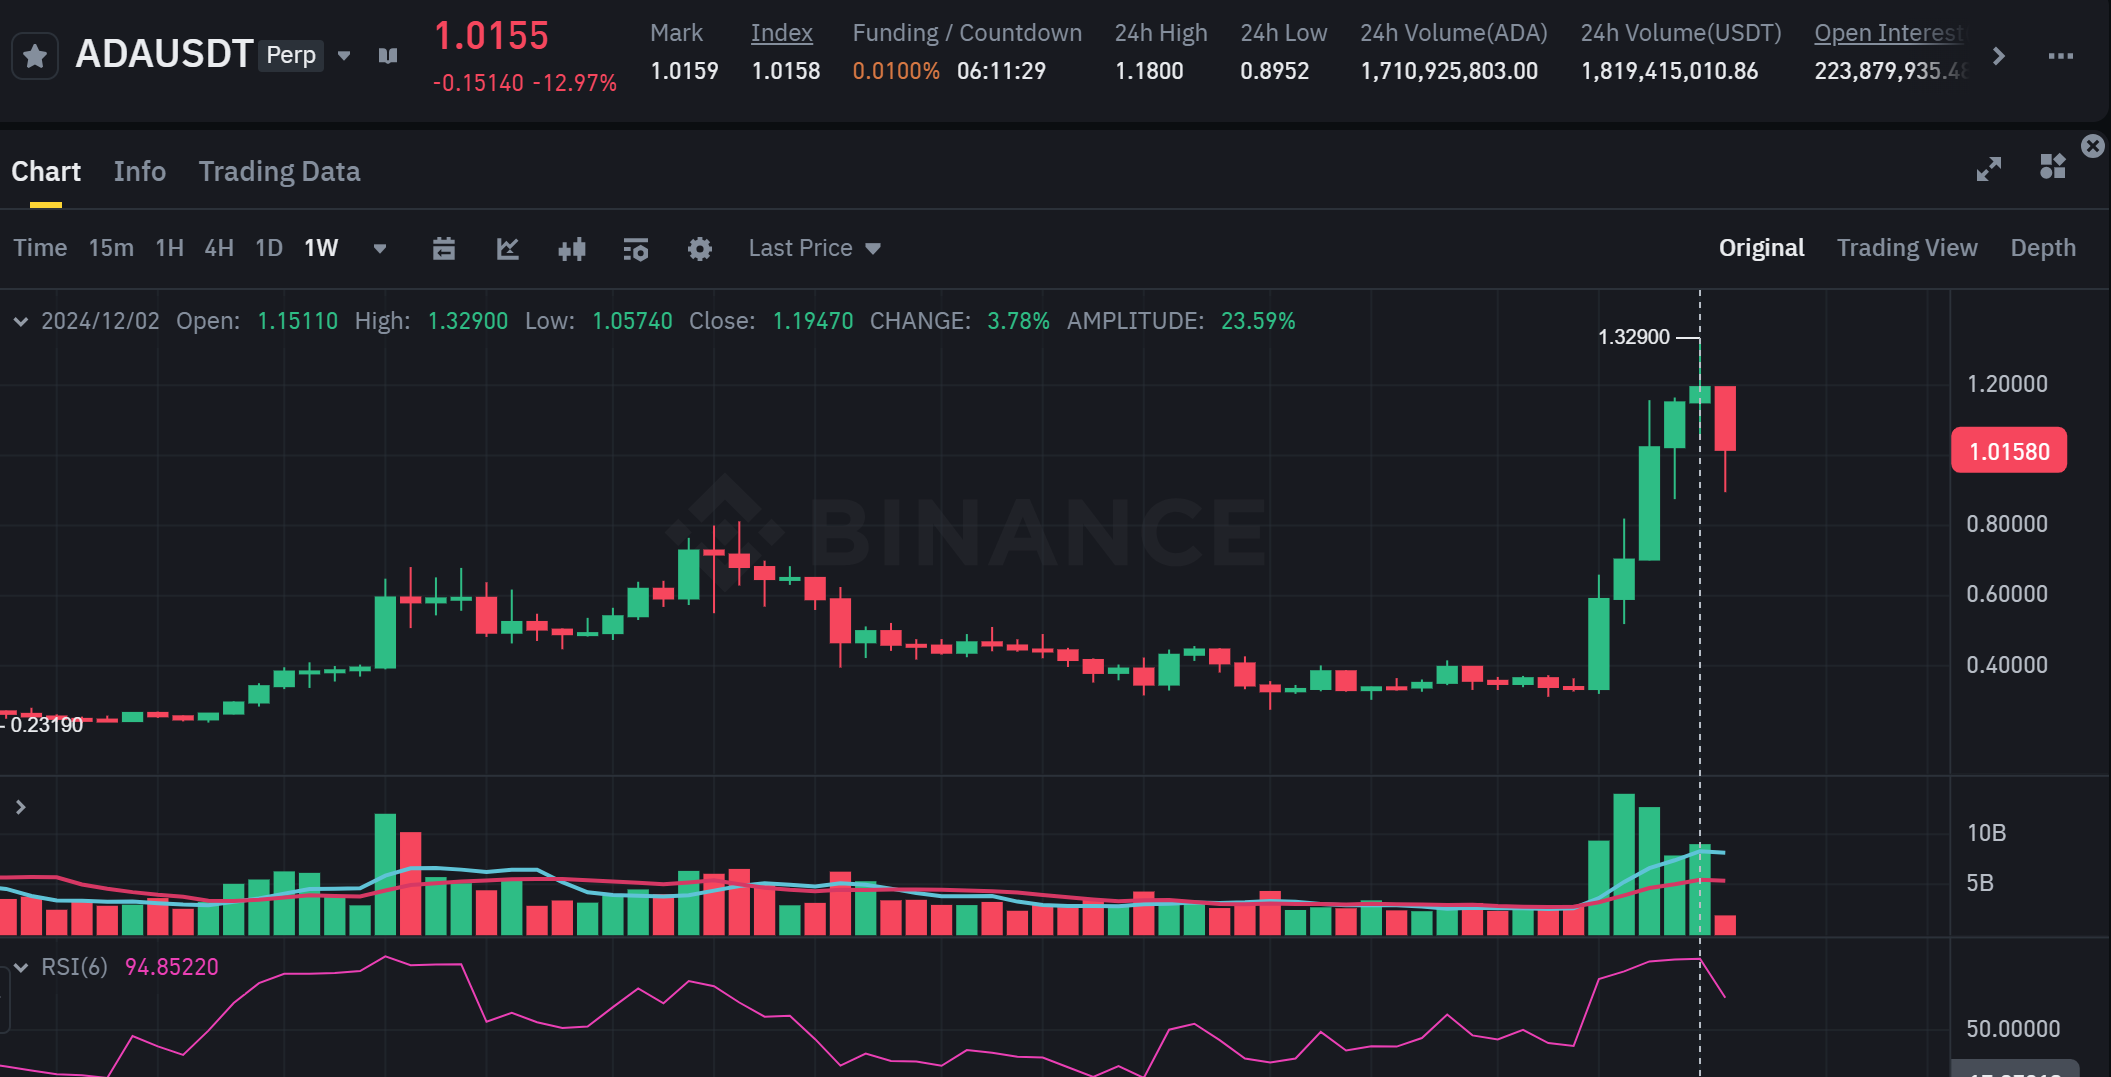Select the 4H interval
2111x1077 pixels.
click(x=219, y=248)
